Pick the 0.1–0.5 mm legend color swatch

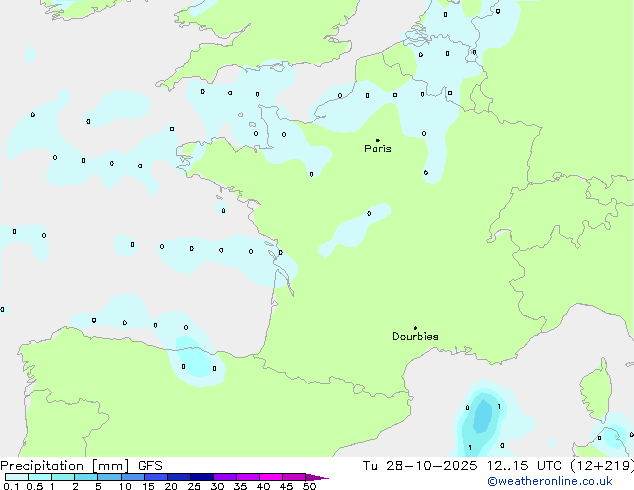[17, 477]
